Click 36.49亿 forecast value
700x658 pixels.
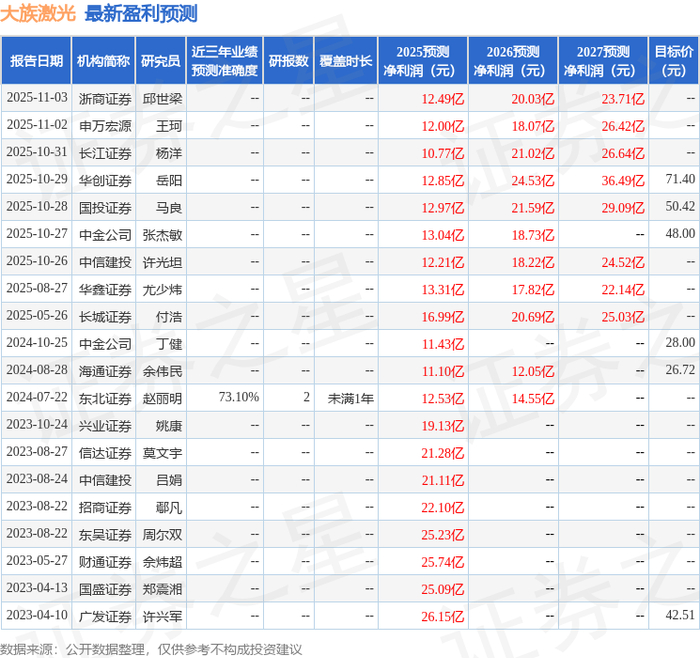click(x=623, y=180)
